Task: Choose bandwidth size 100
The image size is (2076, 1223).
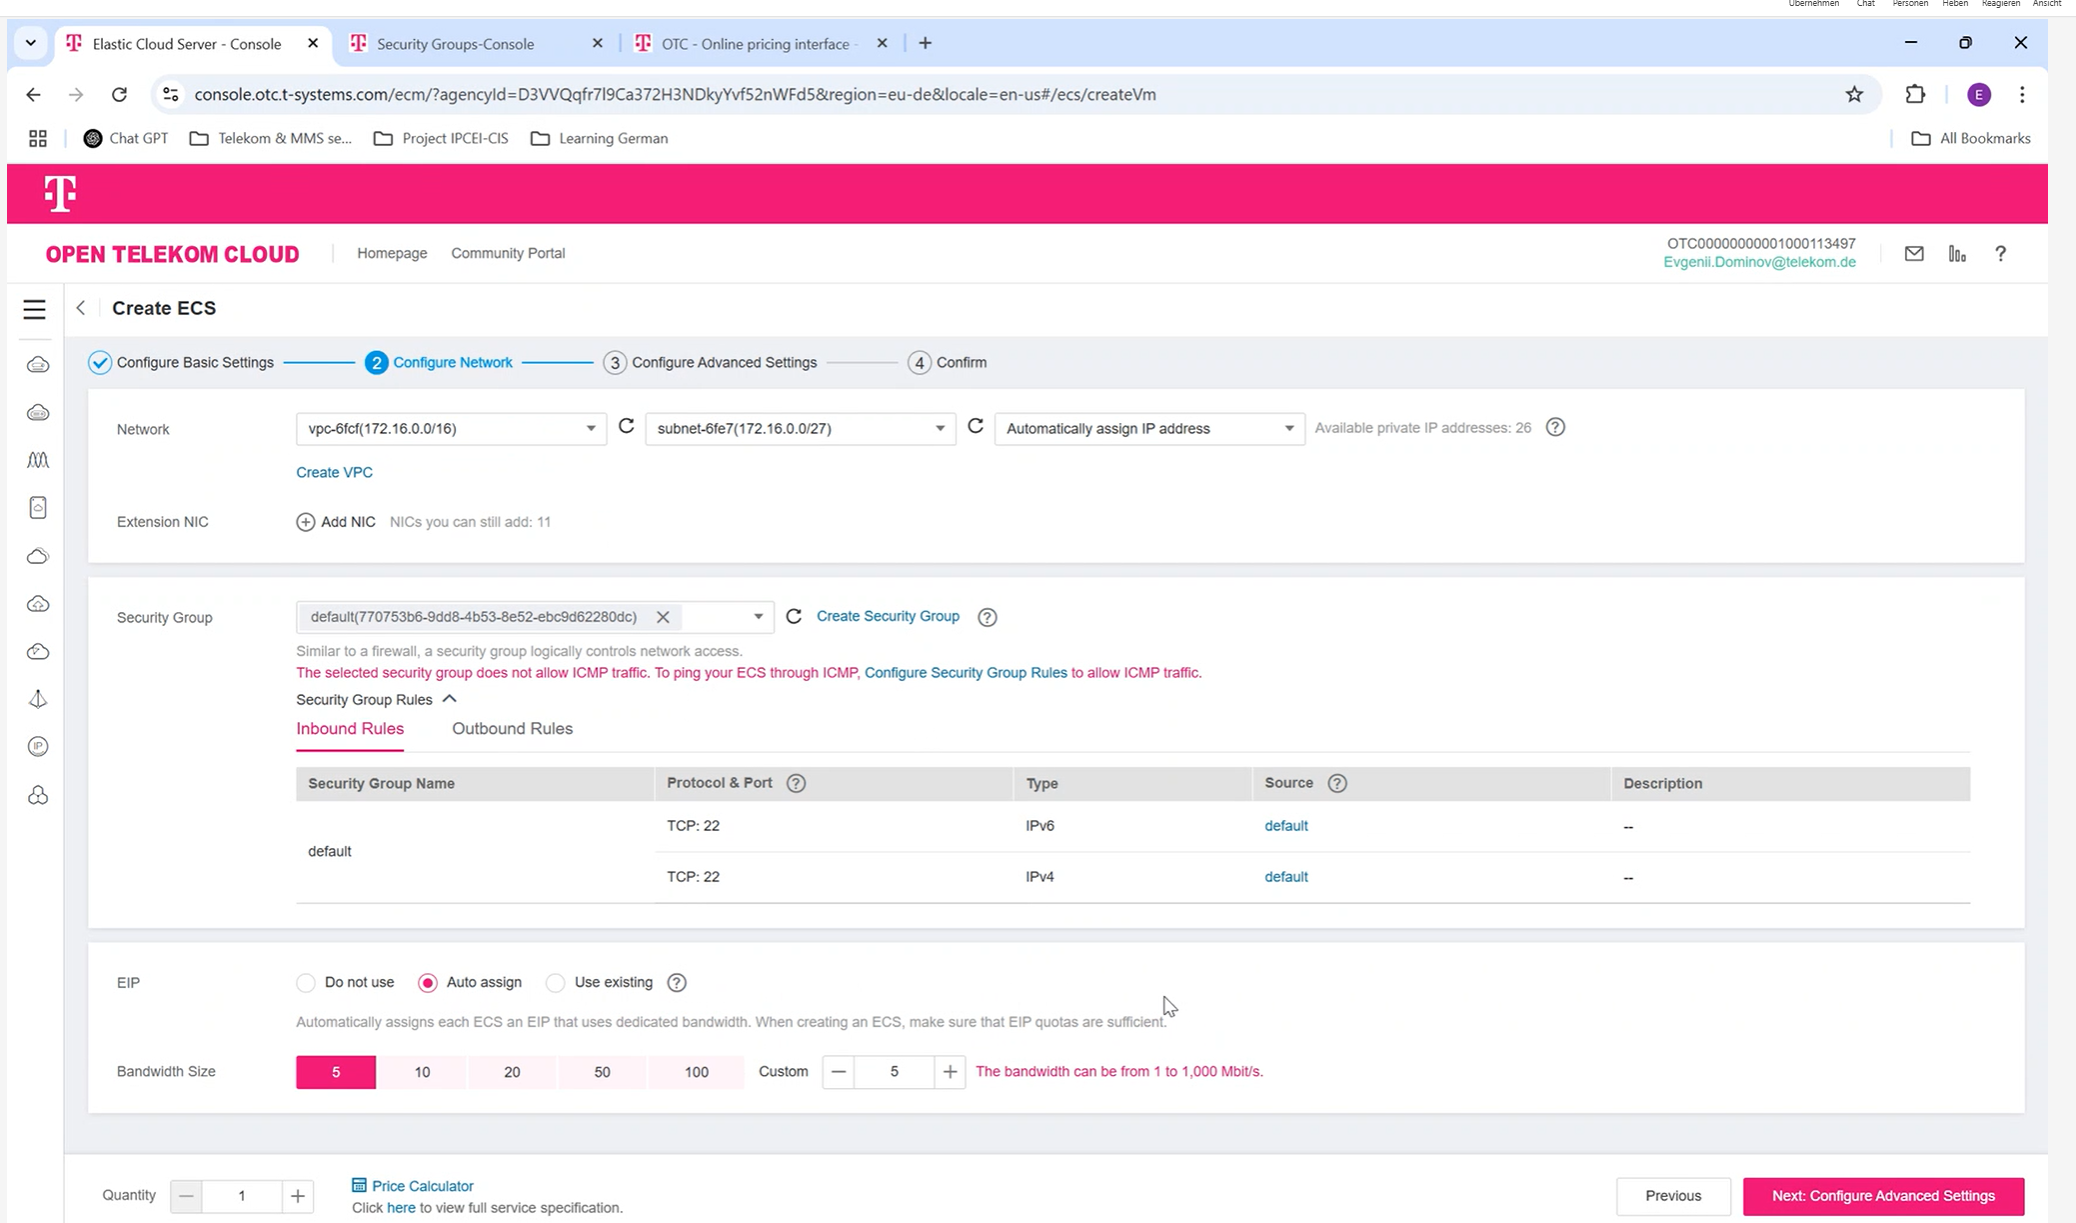Action: pos(696,1072)
